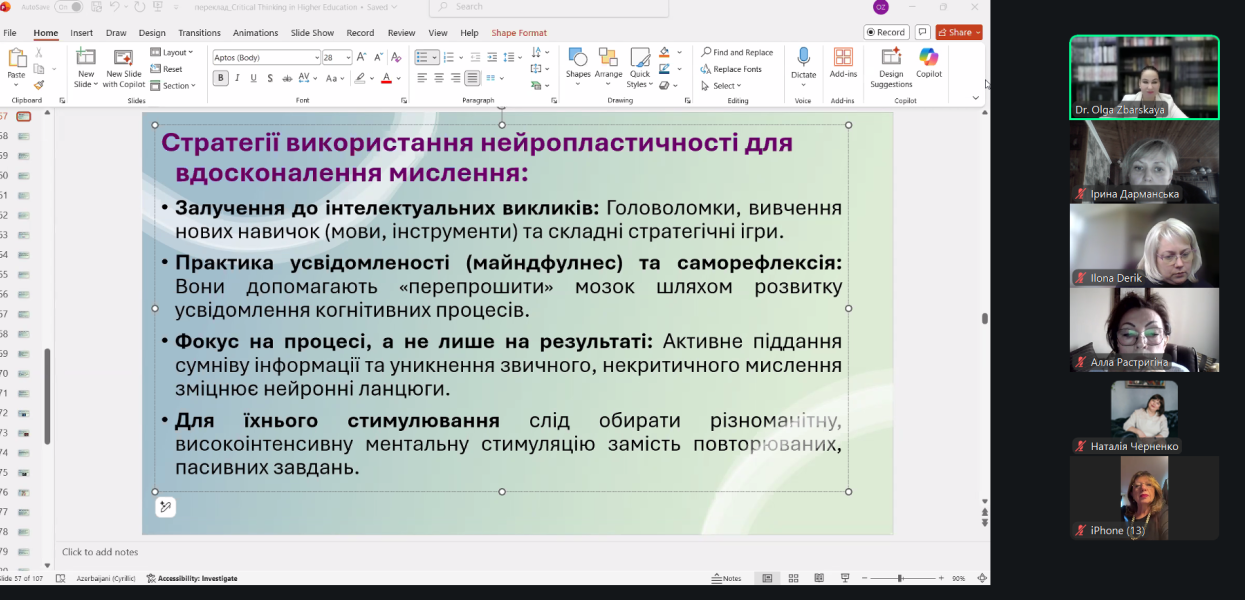Click Format Painter brush icon

(39, 85)
